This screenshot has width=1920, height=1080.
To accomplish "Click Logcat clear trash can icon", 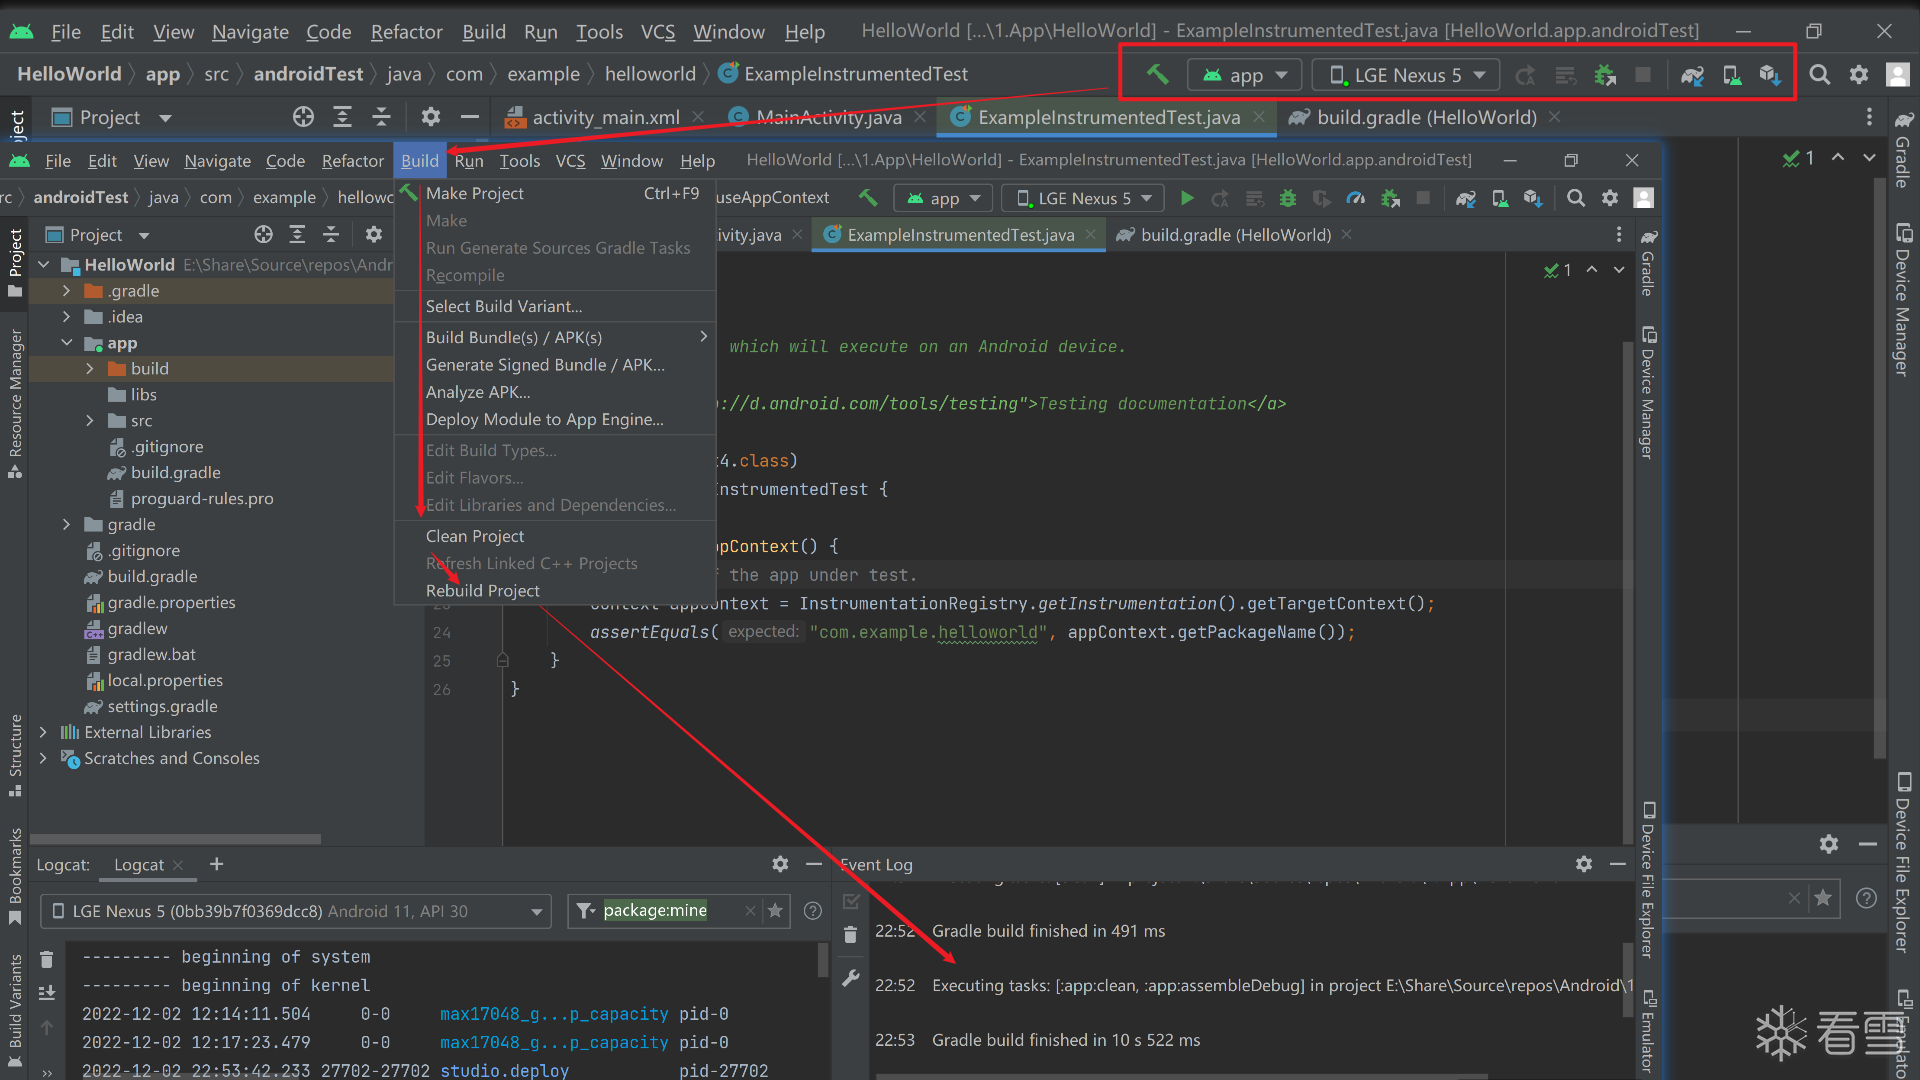I will [x=46, y=959].
